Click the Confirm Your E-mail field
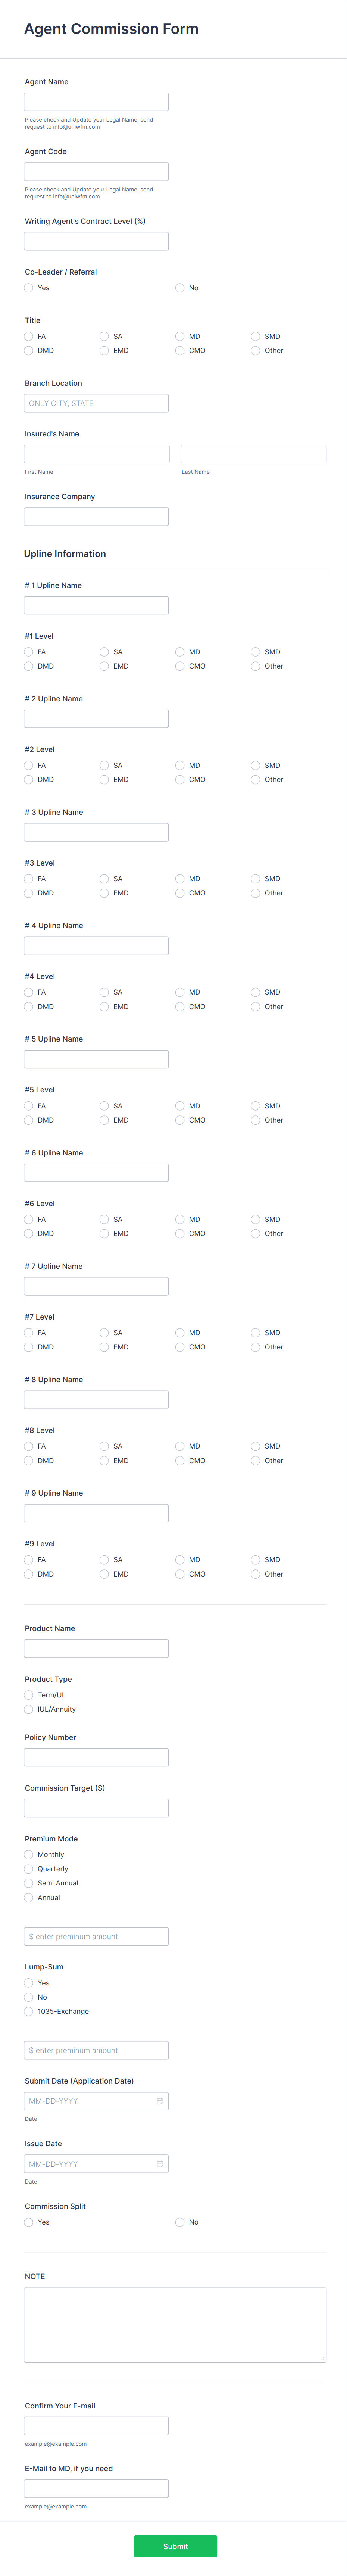Screen dimensions: 347x2576 coord(96,2425)
